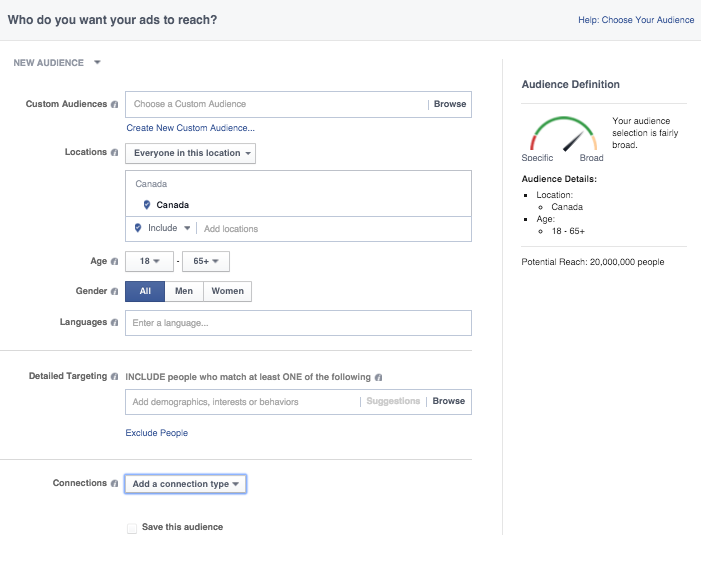The image size is (701, 563).
Task: Select Women gender option
Action: pyautogui.click(x=227, y=291)
